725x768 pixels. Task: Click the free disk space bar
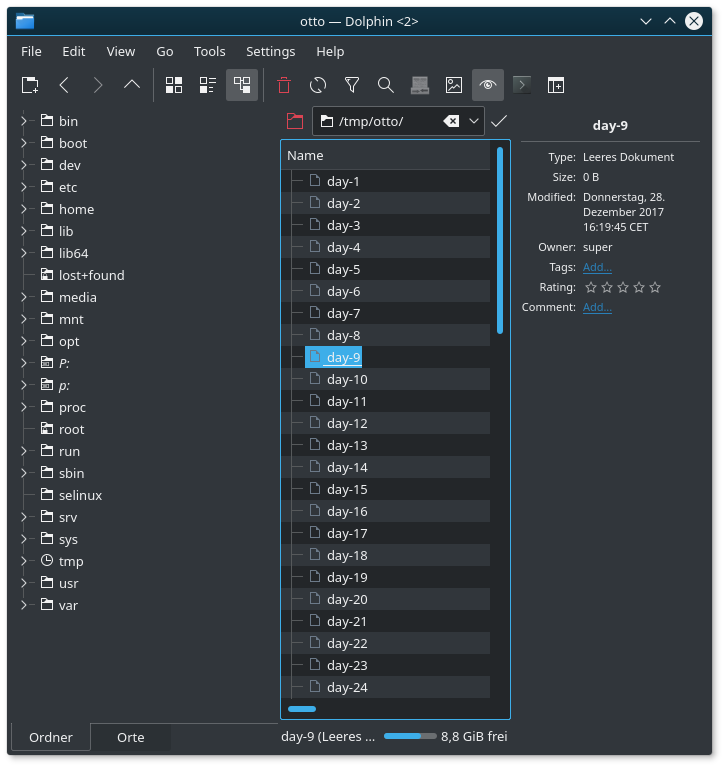(410, 736)
